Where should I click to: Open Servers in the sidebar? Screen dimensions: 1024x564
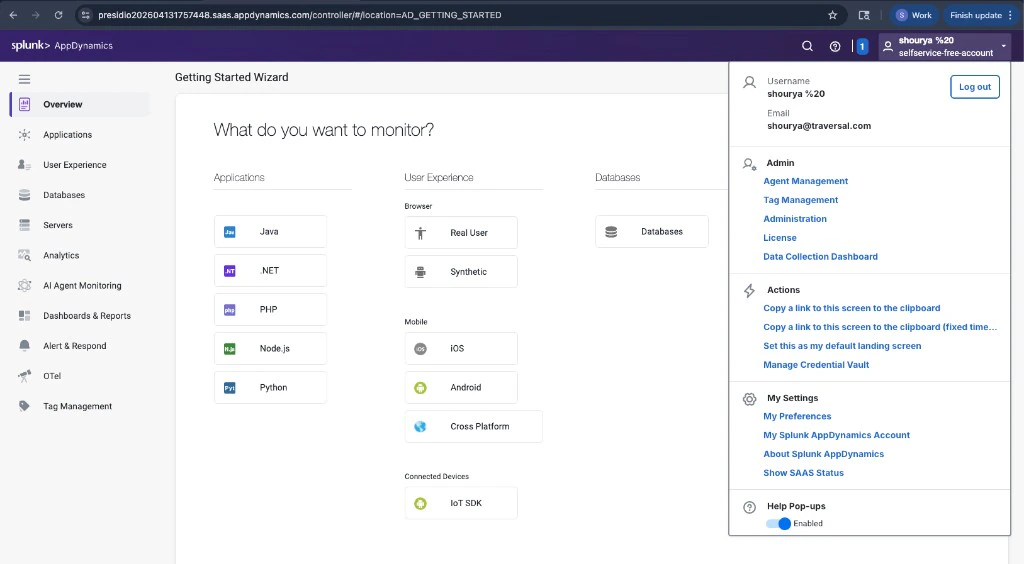point(57,225)
